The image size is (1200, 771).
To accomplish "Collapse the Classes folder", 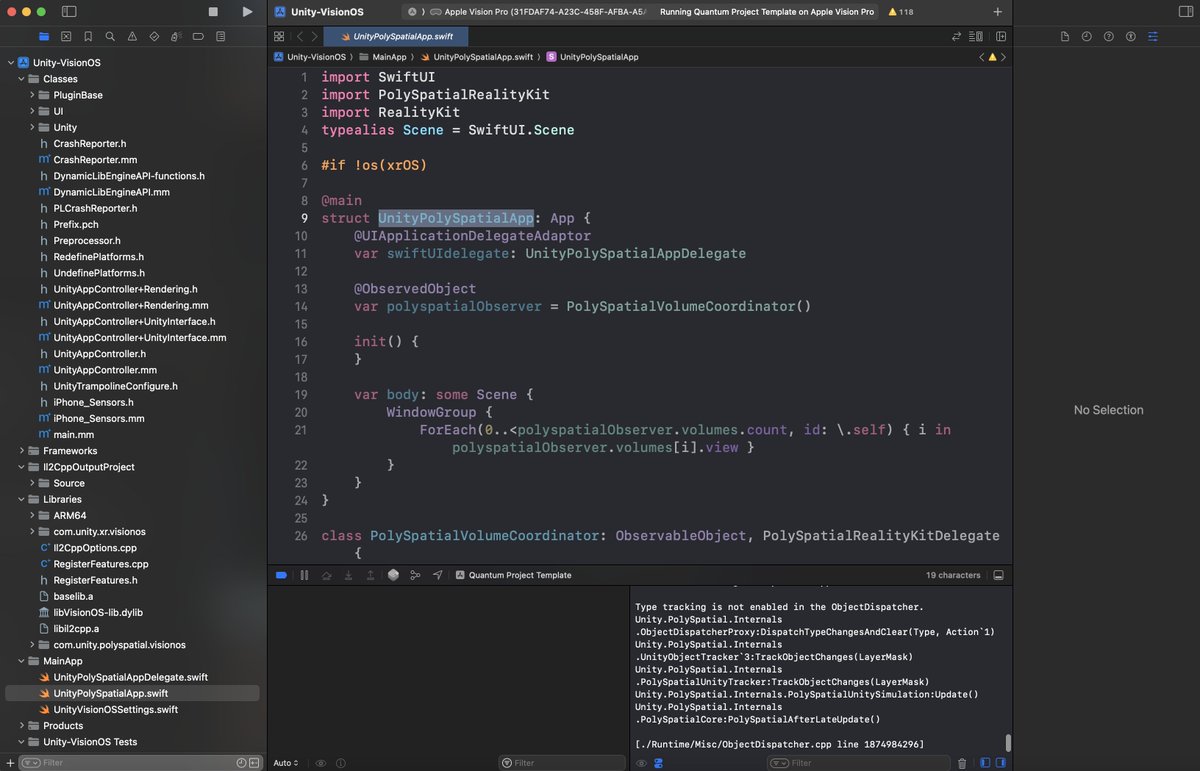I will point(21,79).
